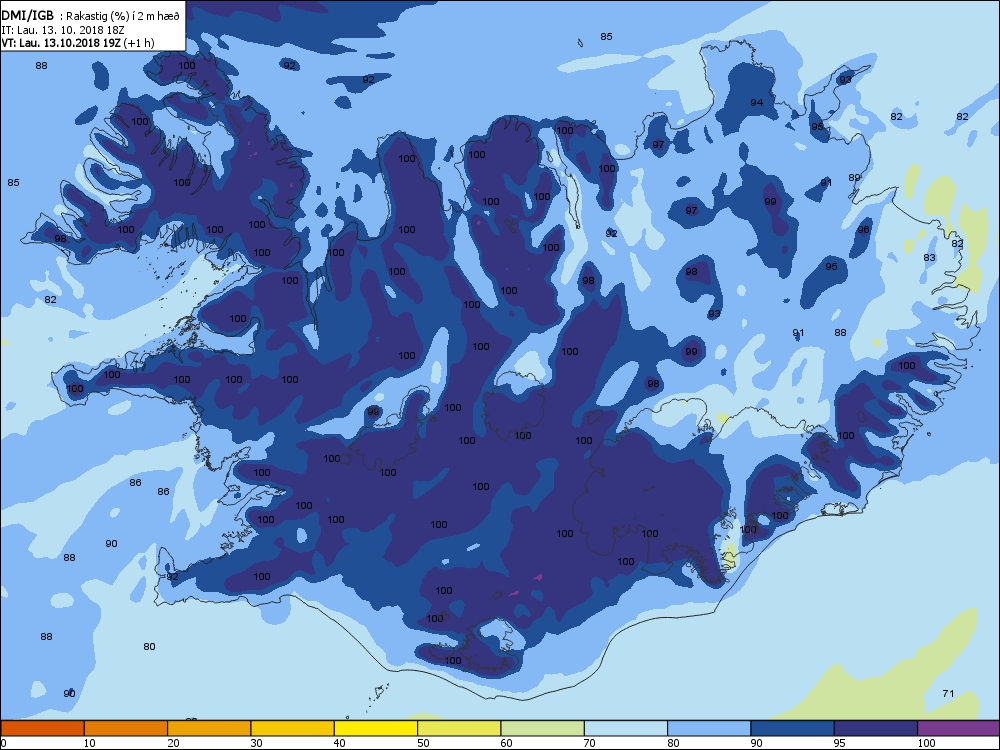Click the header title 'DMI/IGB : Rakastig (%)'
Image resolution: width=1000 pixels, height=750 pixels.
[x=91, y=17]
